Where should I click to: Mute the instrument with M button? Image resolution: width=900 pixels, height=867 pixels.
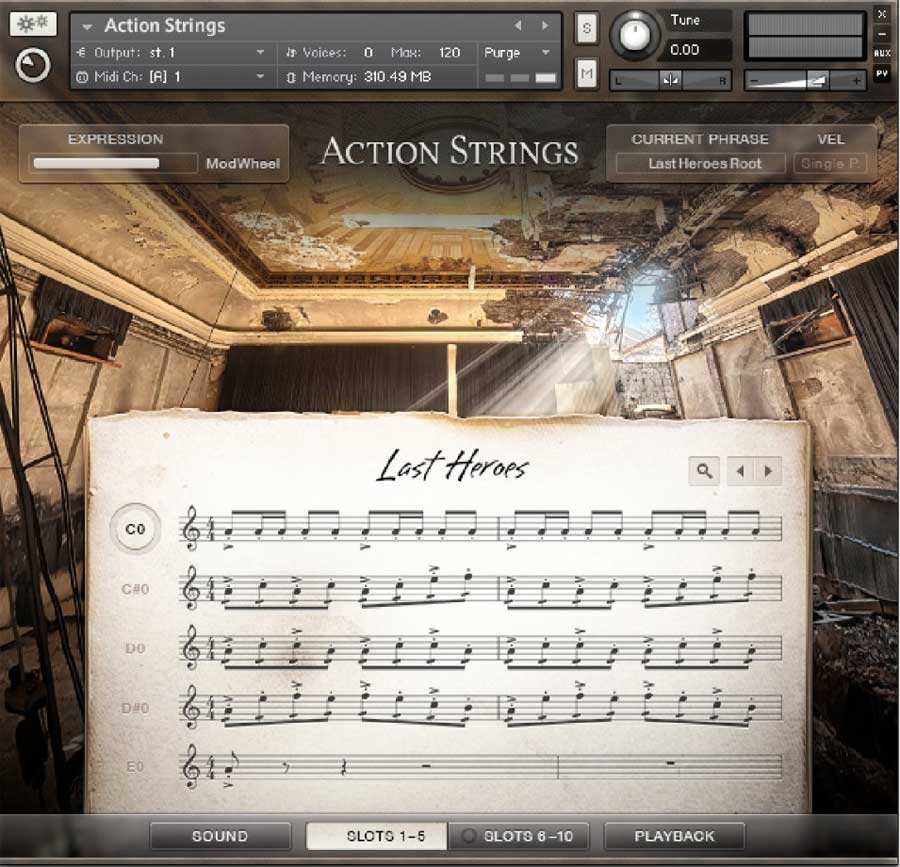[x=586, y=73]
